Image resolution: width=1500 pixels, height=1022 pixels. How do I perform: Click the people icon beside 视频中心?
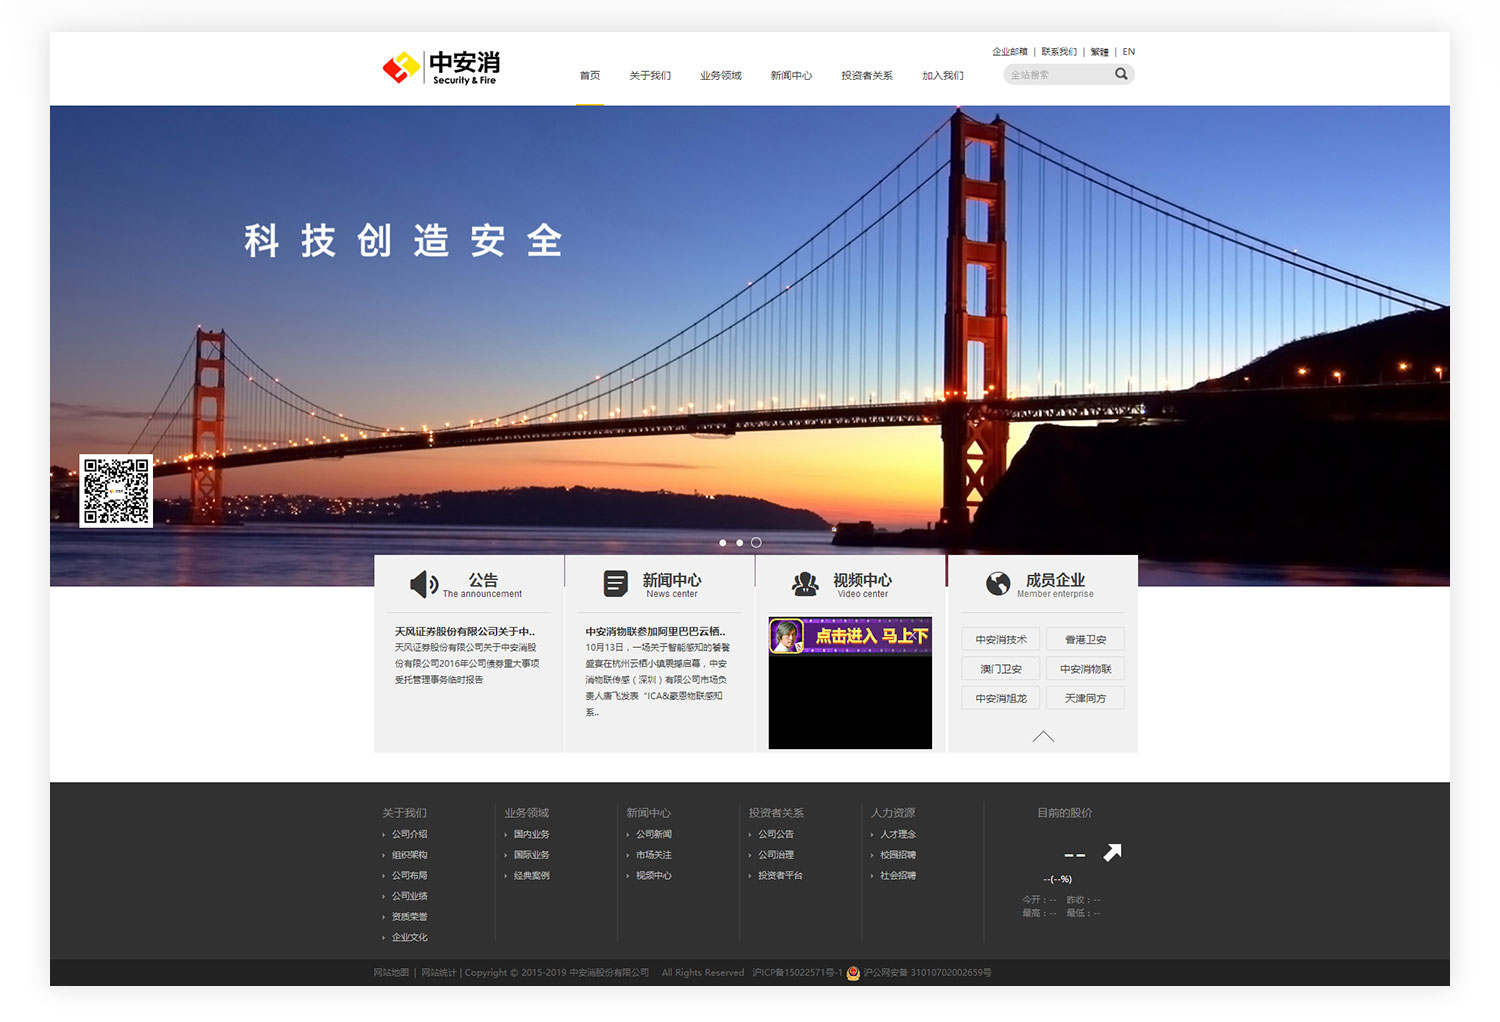[804, 584]
